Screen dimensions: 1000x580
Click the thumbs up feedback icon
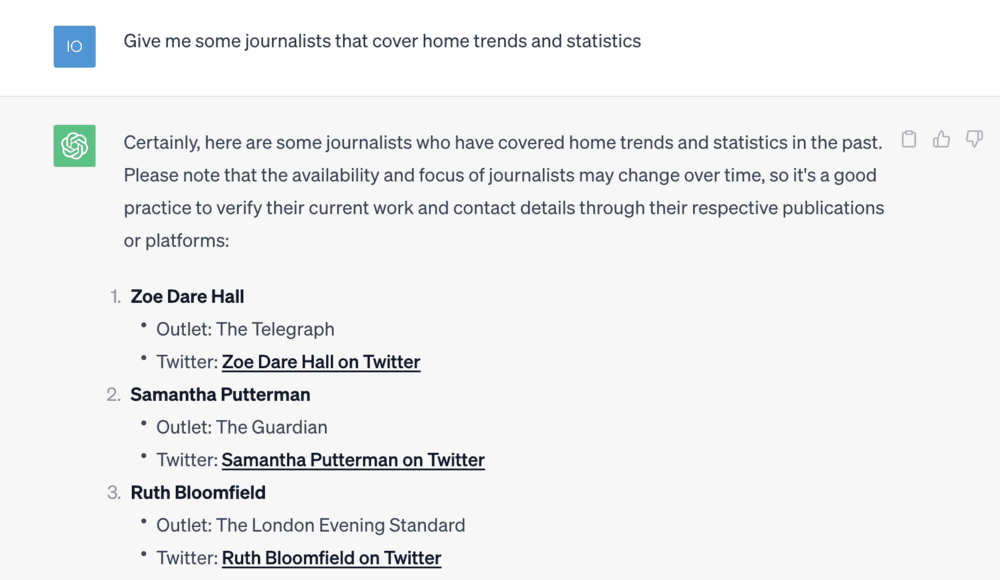coord(941,140)
